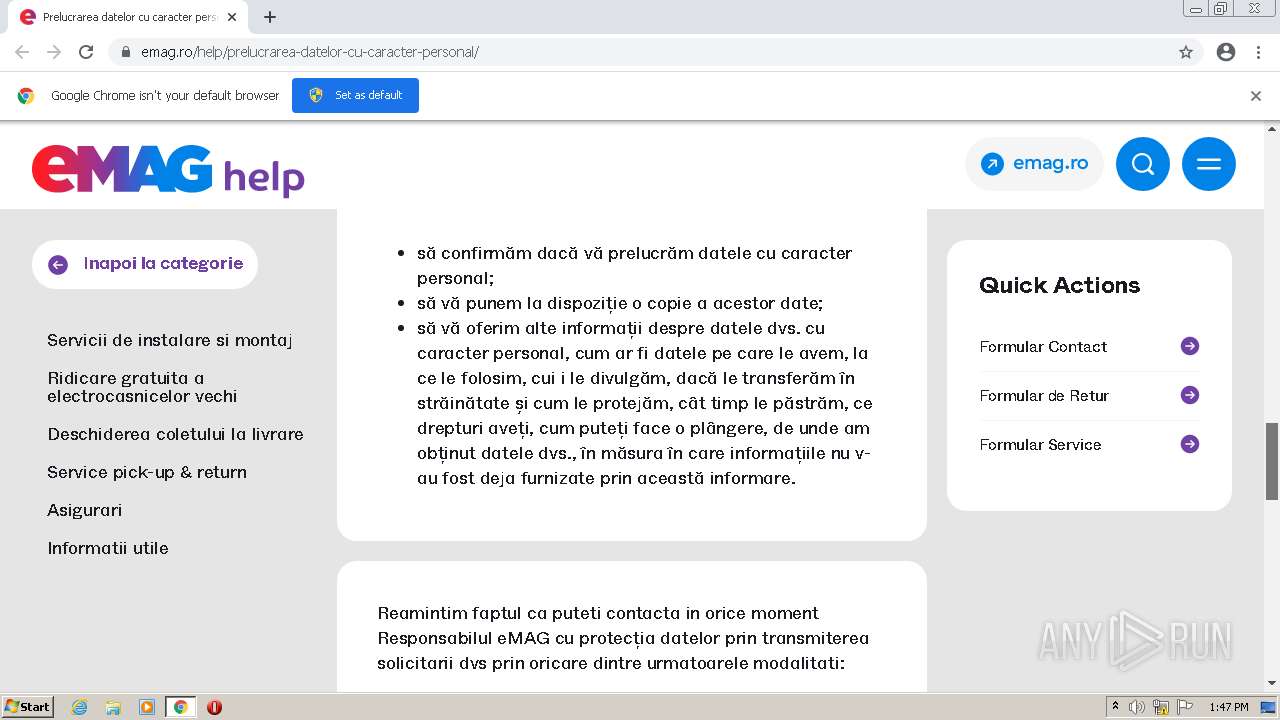The width and height of the screenshot is (1280, 720).
Task: Click the browser Back arrow
Action: pos(22,52)
